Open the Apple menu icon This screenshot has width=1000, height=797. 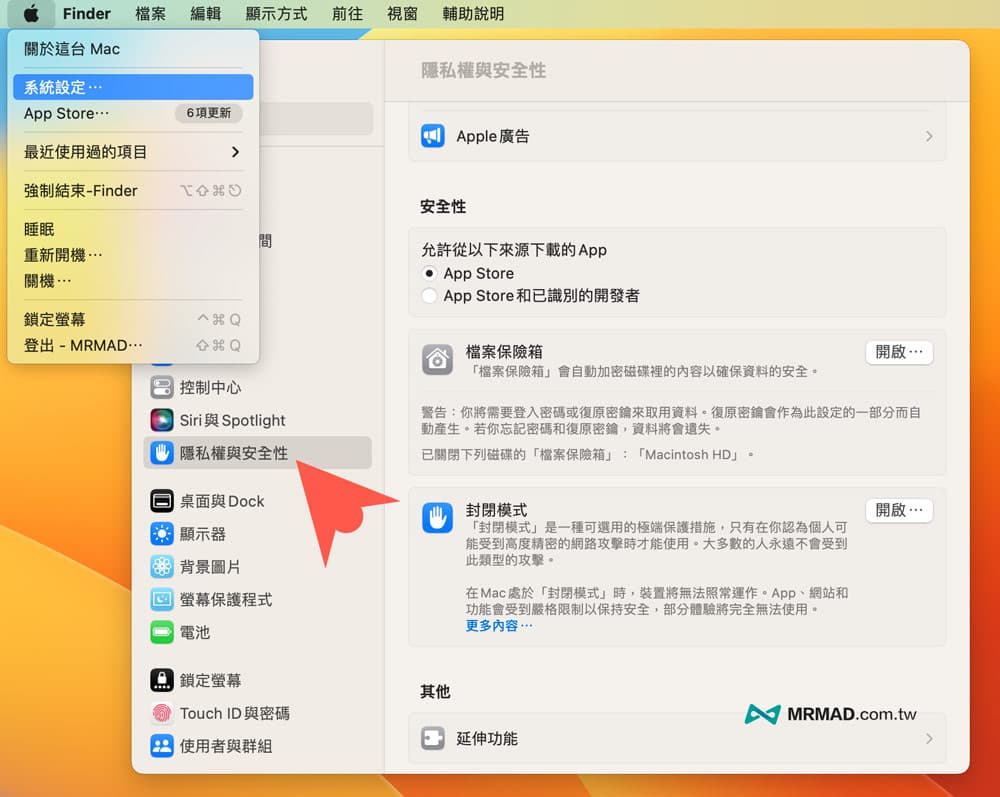coord(31,13)
